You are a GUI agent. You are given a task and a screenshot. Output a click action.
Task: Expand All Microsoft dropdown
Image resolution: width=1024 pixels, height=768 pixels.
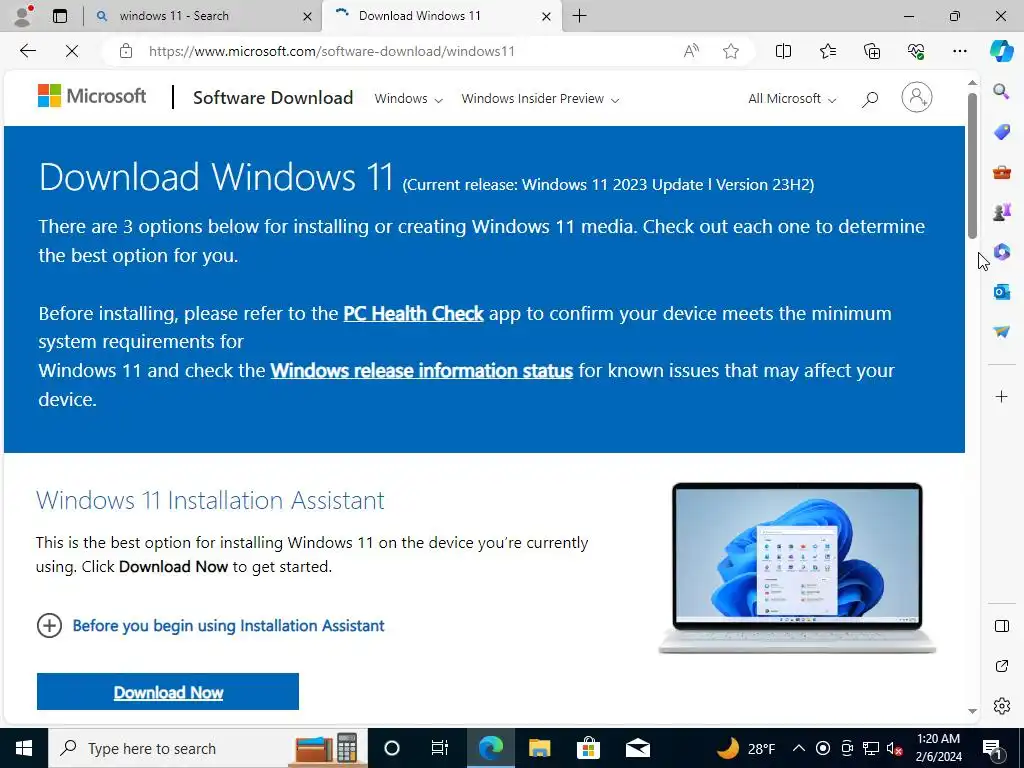(792, 99)
